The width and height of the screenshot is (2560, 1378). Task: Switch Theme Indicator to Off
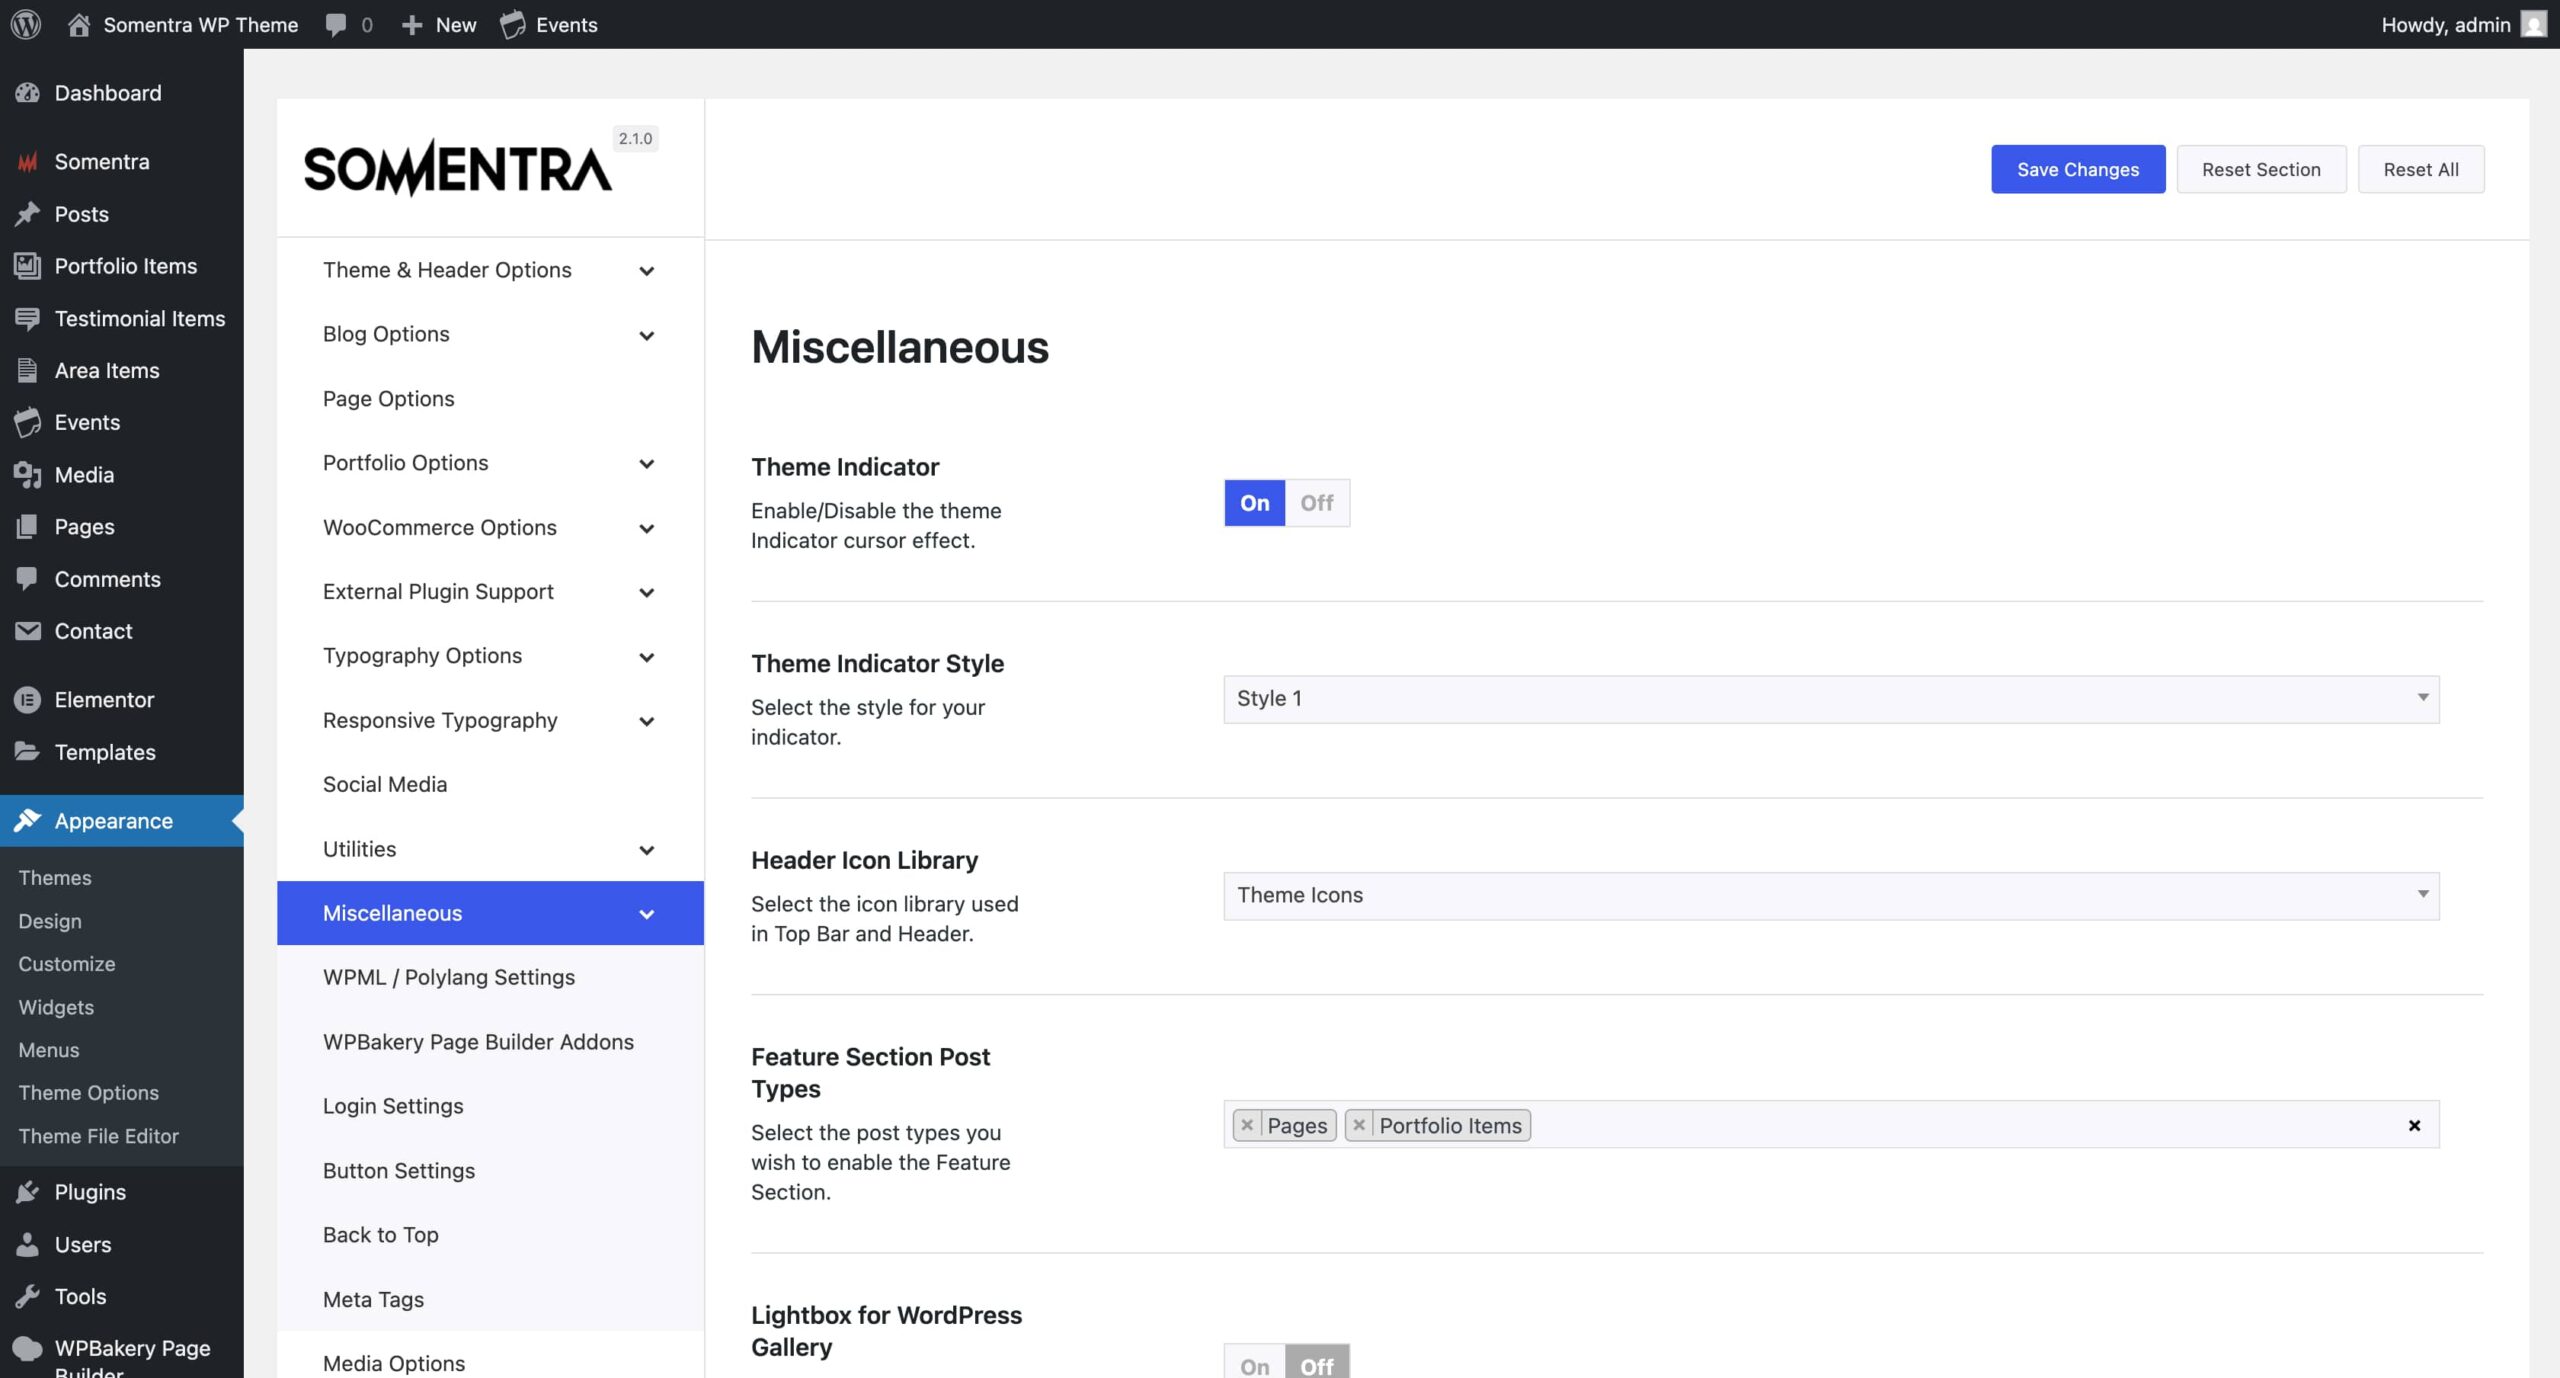click(1317, 503)
